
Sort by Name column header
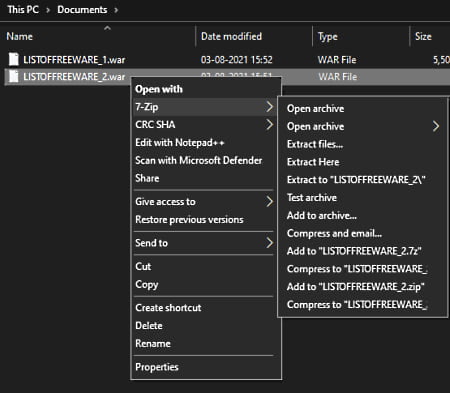click(x=19, y=36)
